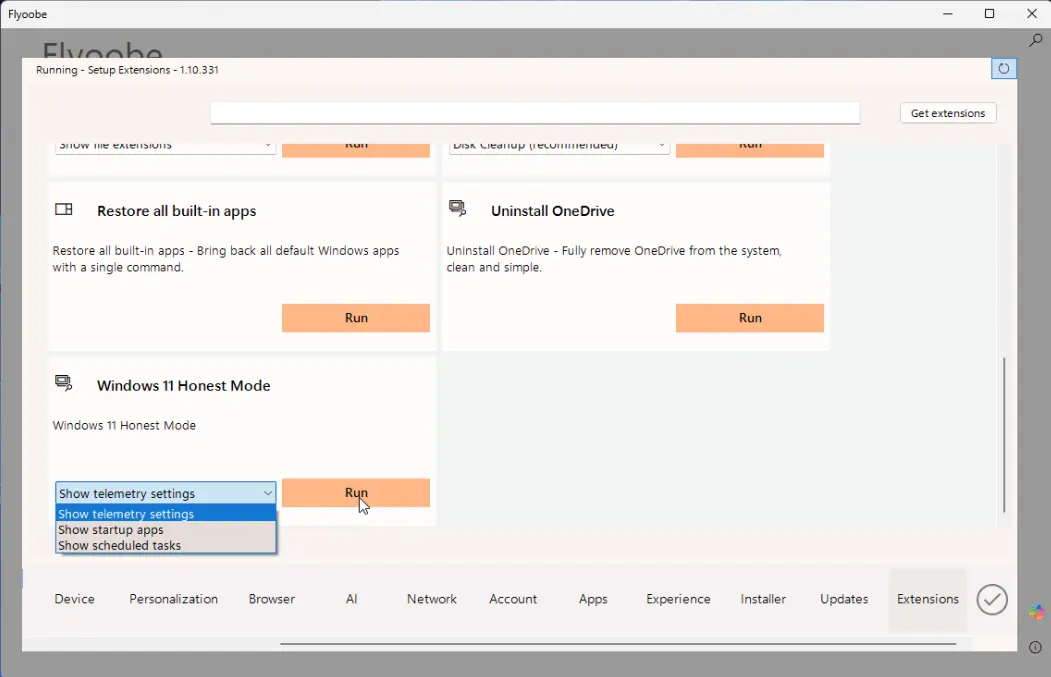Switch to the Updates tab
Viewport: 1051px width, 677px height.
(x=844, y=599)
